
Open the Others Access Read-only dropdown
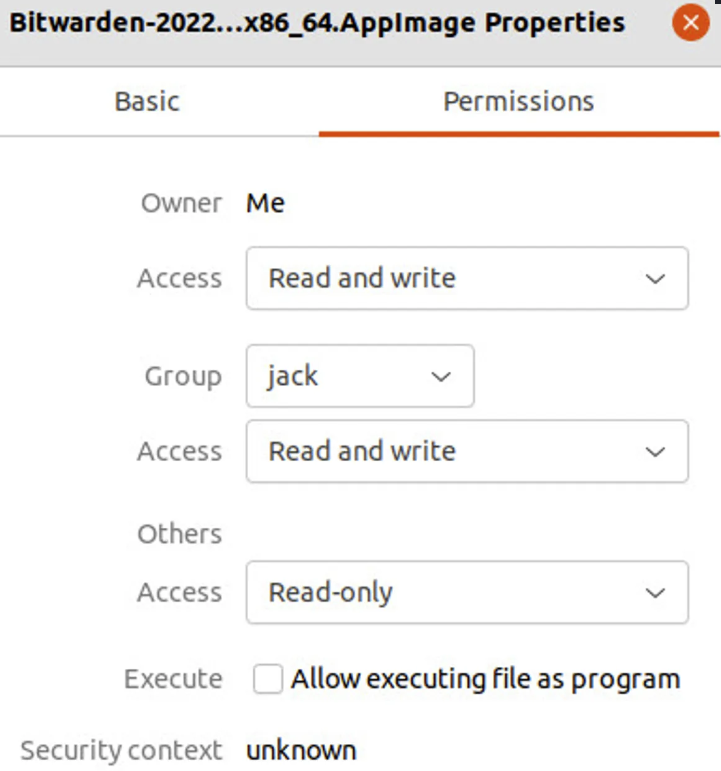click(466, 592)
